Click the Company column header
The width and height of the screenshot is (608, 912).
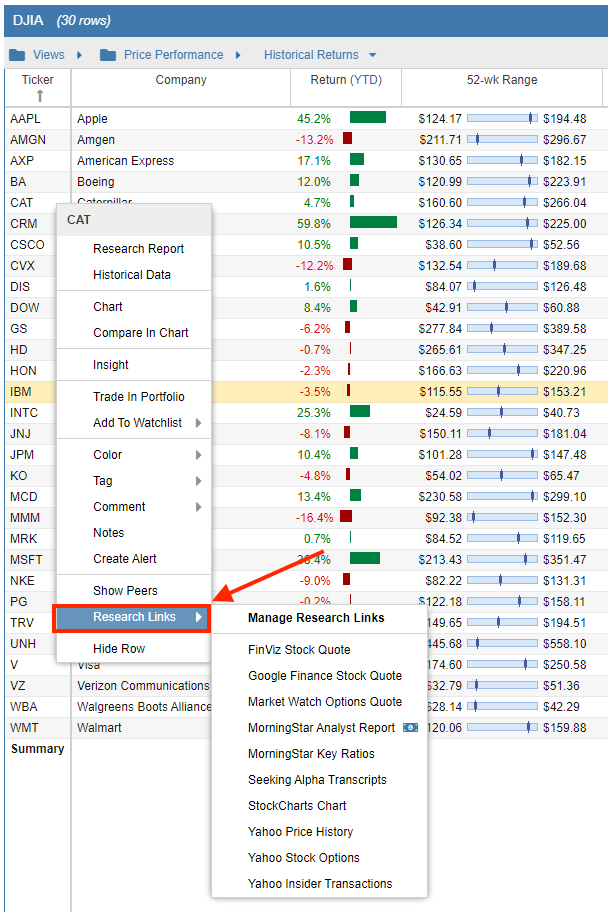point(181,80)
